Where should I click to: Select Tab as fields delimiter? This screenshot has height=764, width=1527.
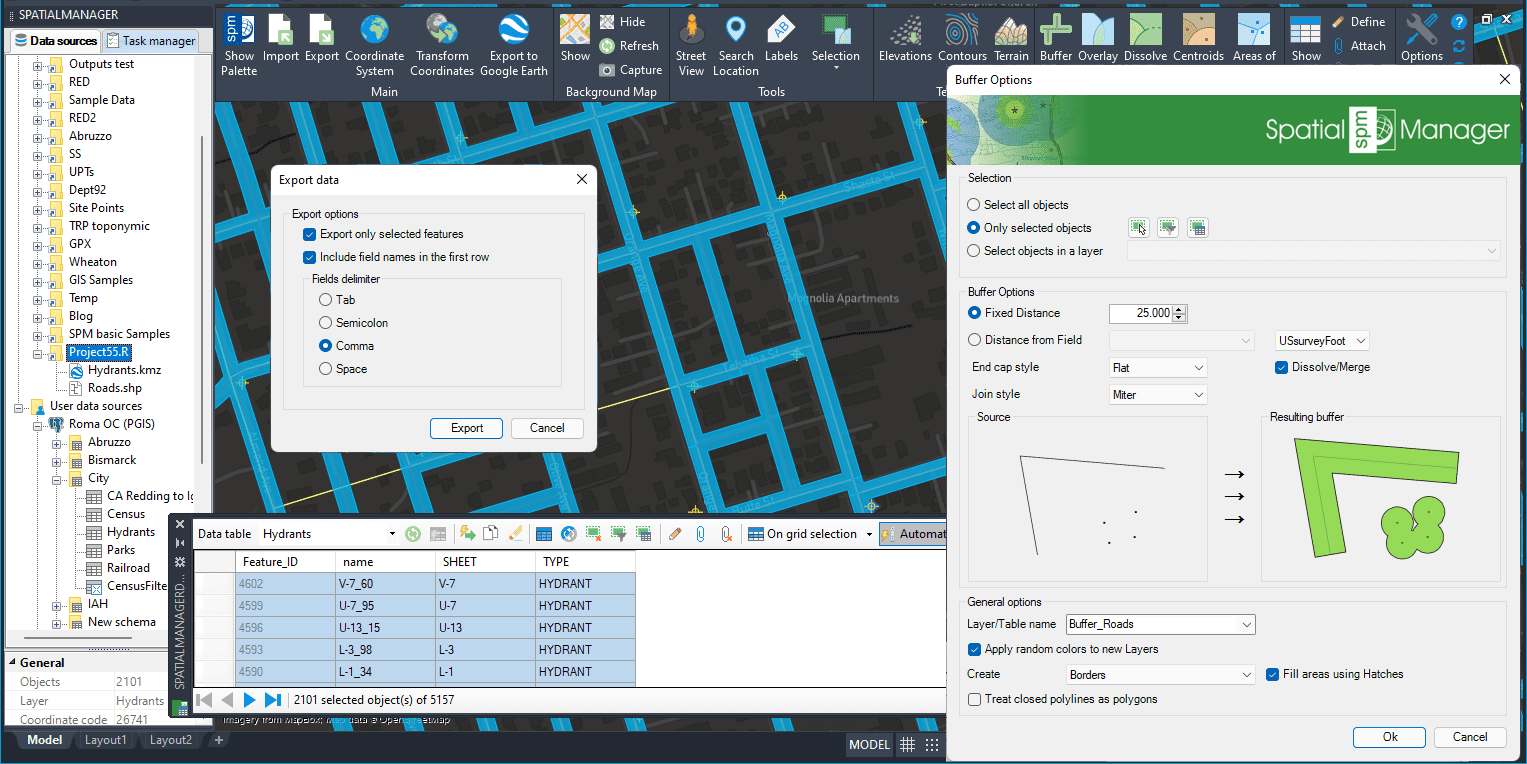(x=325, y=300)
